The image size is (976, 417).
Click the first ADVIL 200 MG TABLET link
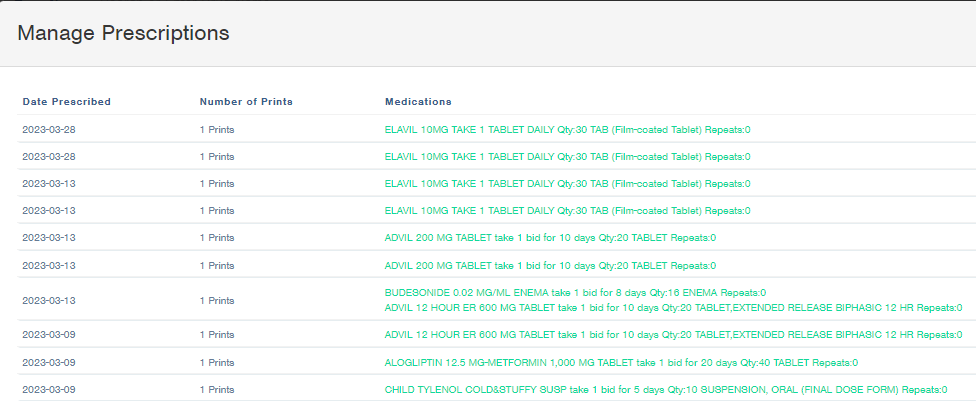pos(550,238)
